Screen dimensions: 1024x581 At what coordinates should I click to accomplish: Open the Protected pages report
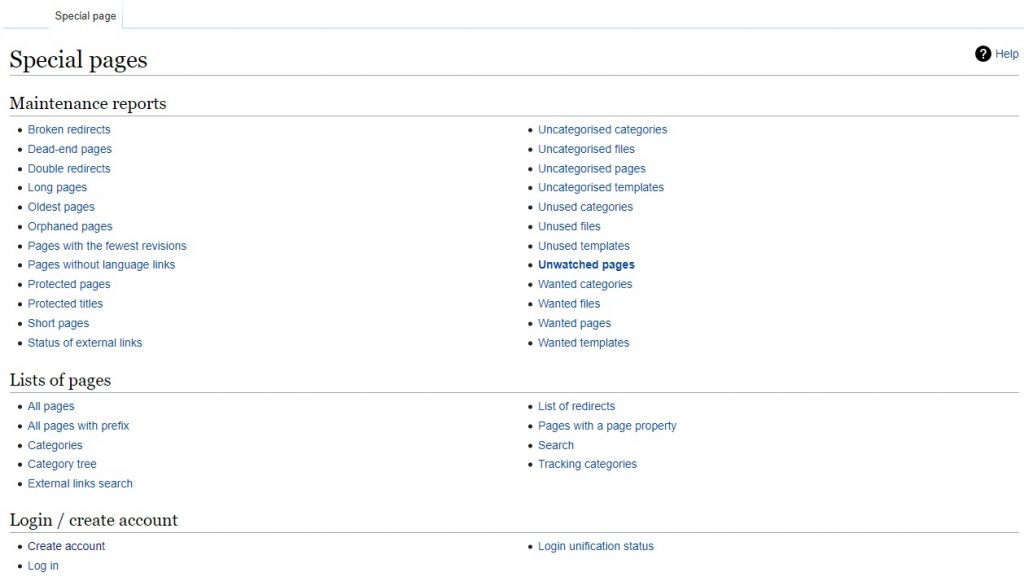pos(69,284)
